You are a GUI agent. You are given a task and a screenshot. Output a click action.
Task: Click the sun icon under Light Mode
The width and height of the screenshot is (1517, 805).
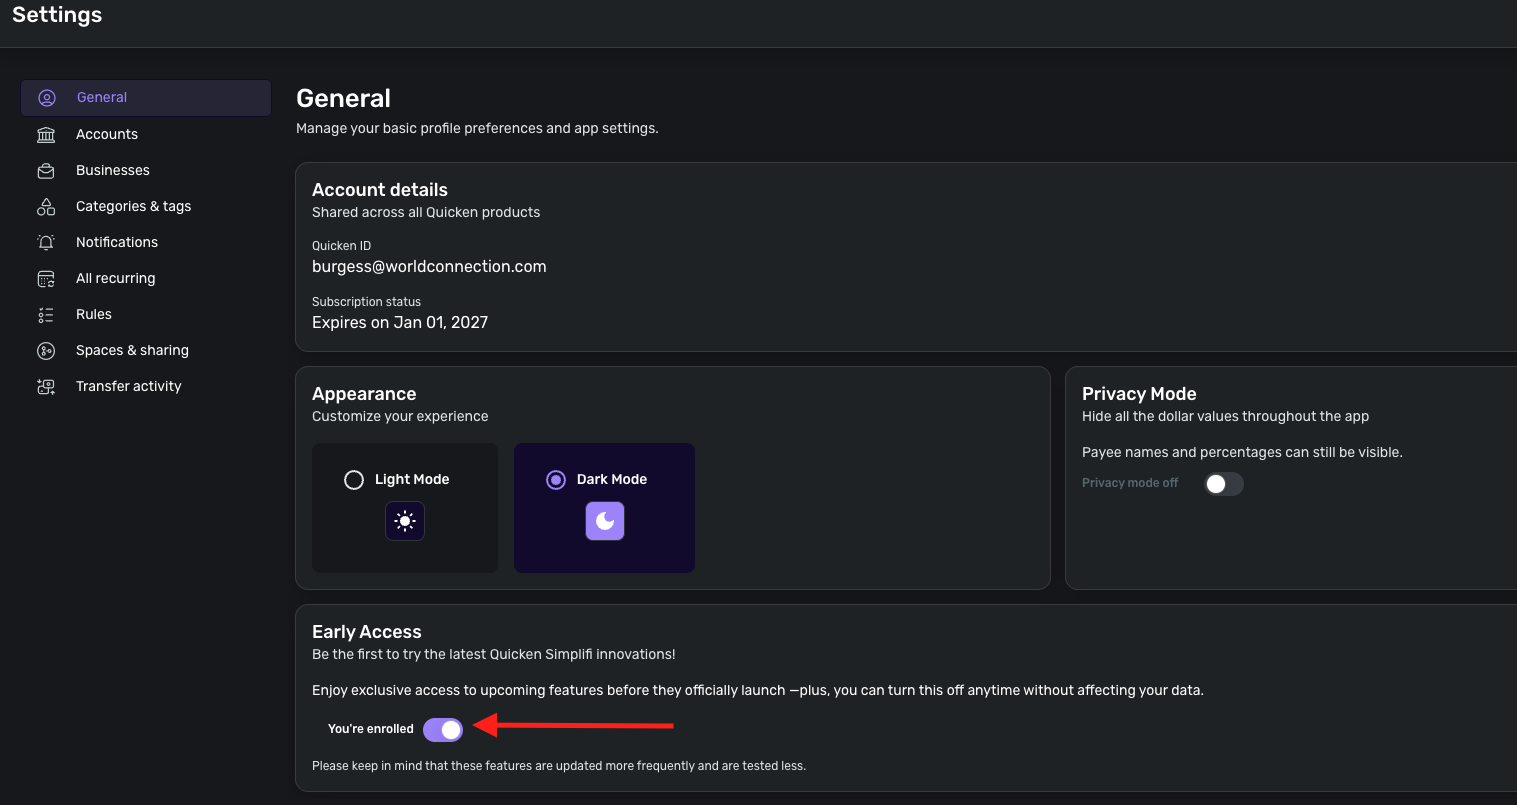pos(405,521)
